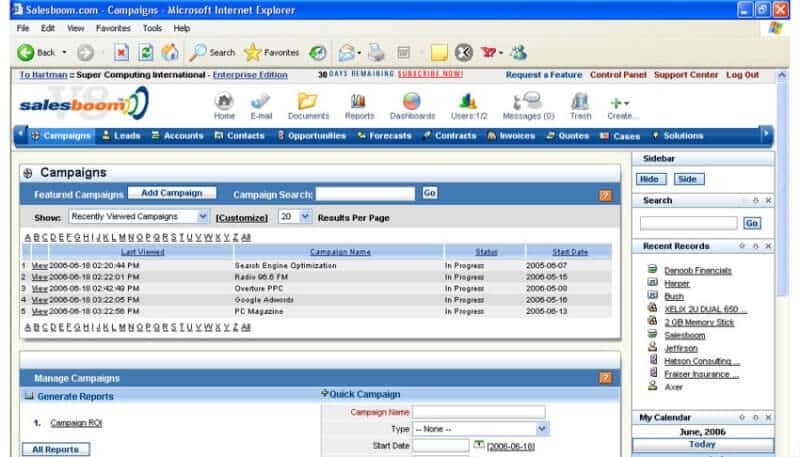Click the Subscribe Now link

430,74
